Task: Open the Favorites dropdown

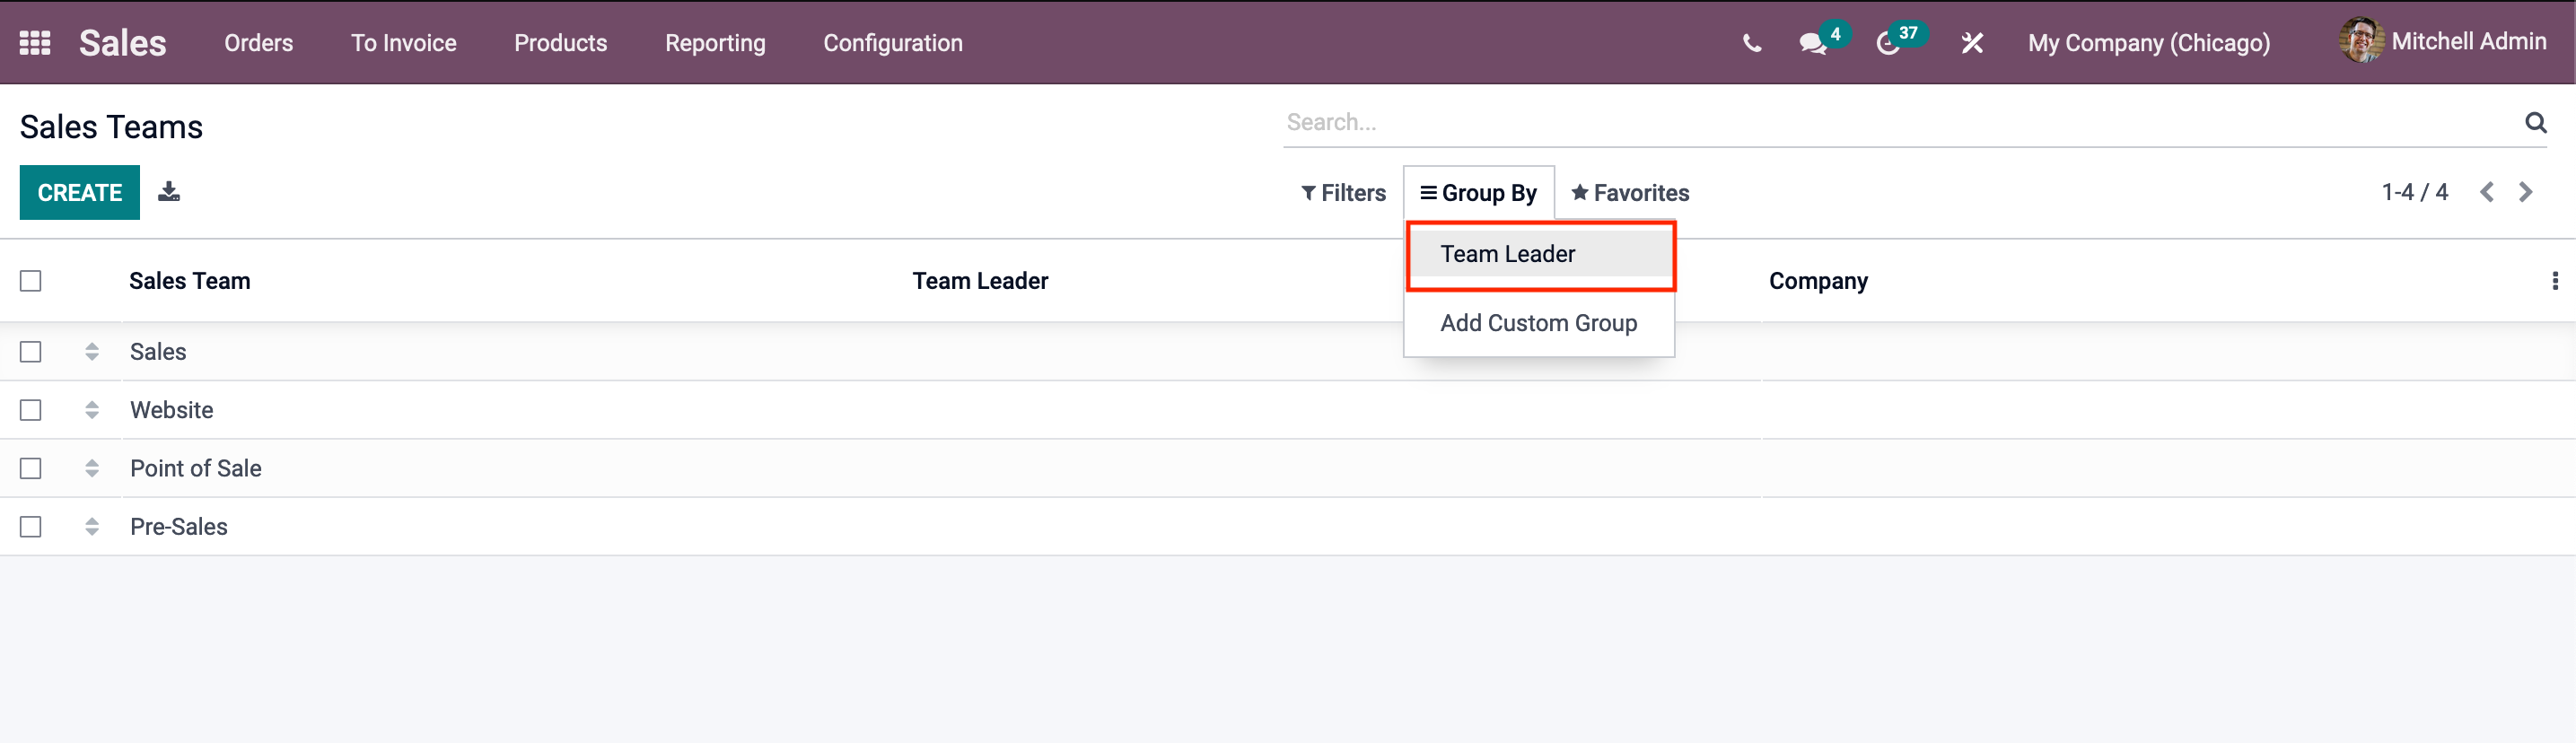Action: coord(1630,193)
